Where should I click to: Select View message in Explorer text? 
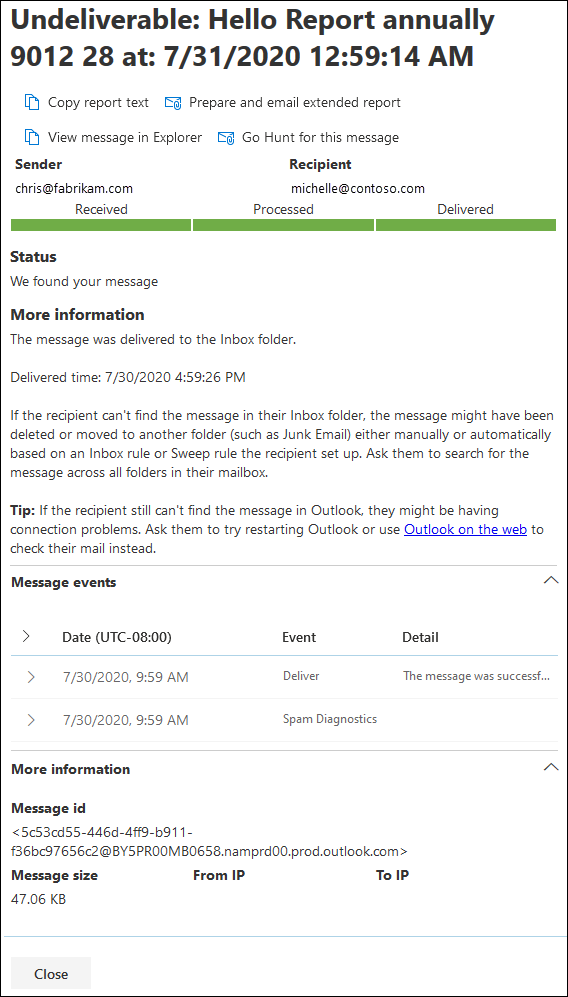click(x=125, y=137)
